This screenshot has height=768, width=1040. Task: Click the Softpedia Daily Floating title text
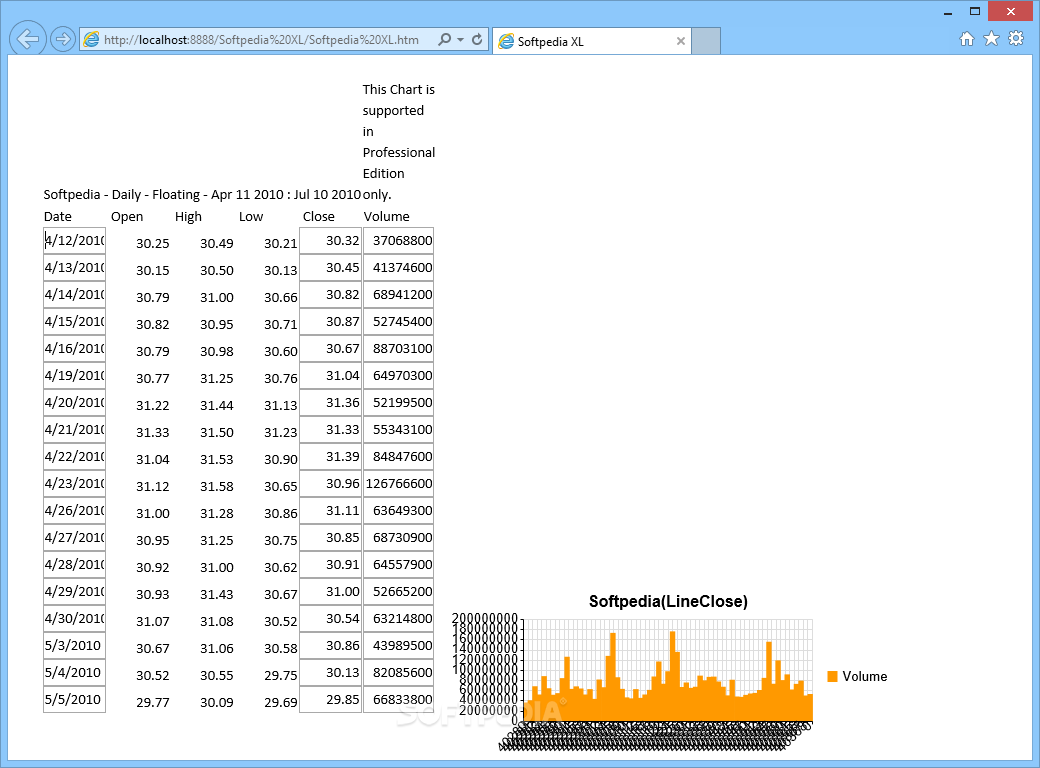[x=202, y=194]
